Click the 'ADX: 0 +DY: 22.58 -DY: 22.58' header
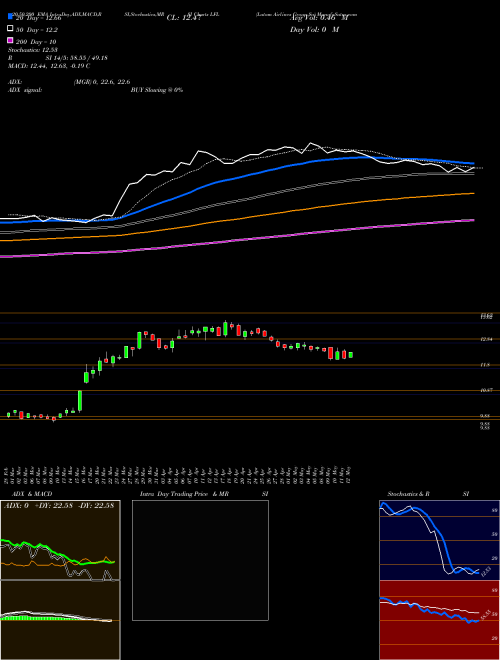Image resolution: width=500 pixels, height=660 pixels. coord(59,506)
